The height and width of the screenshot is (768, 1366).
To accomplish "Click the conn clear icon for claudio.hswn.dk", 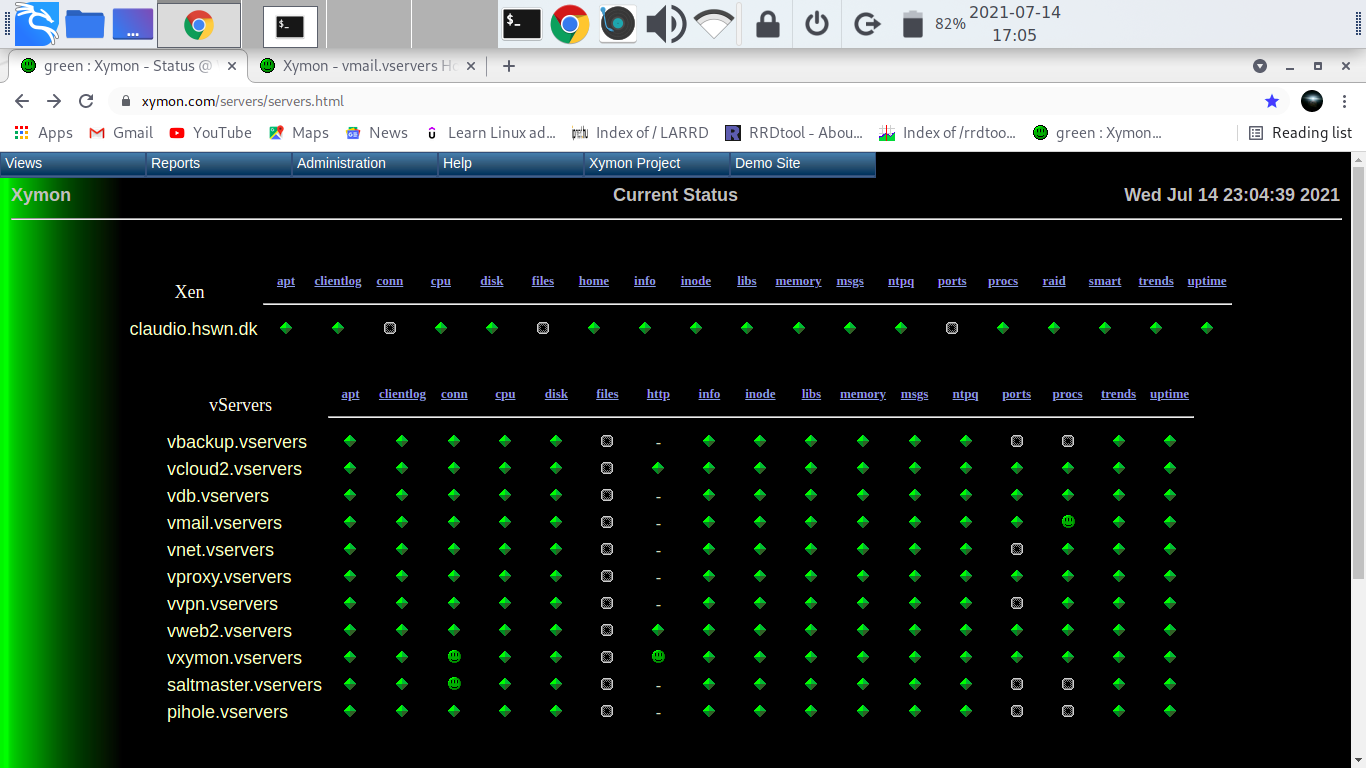I will [390, 328].
